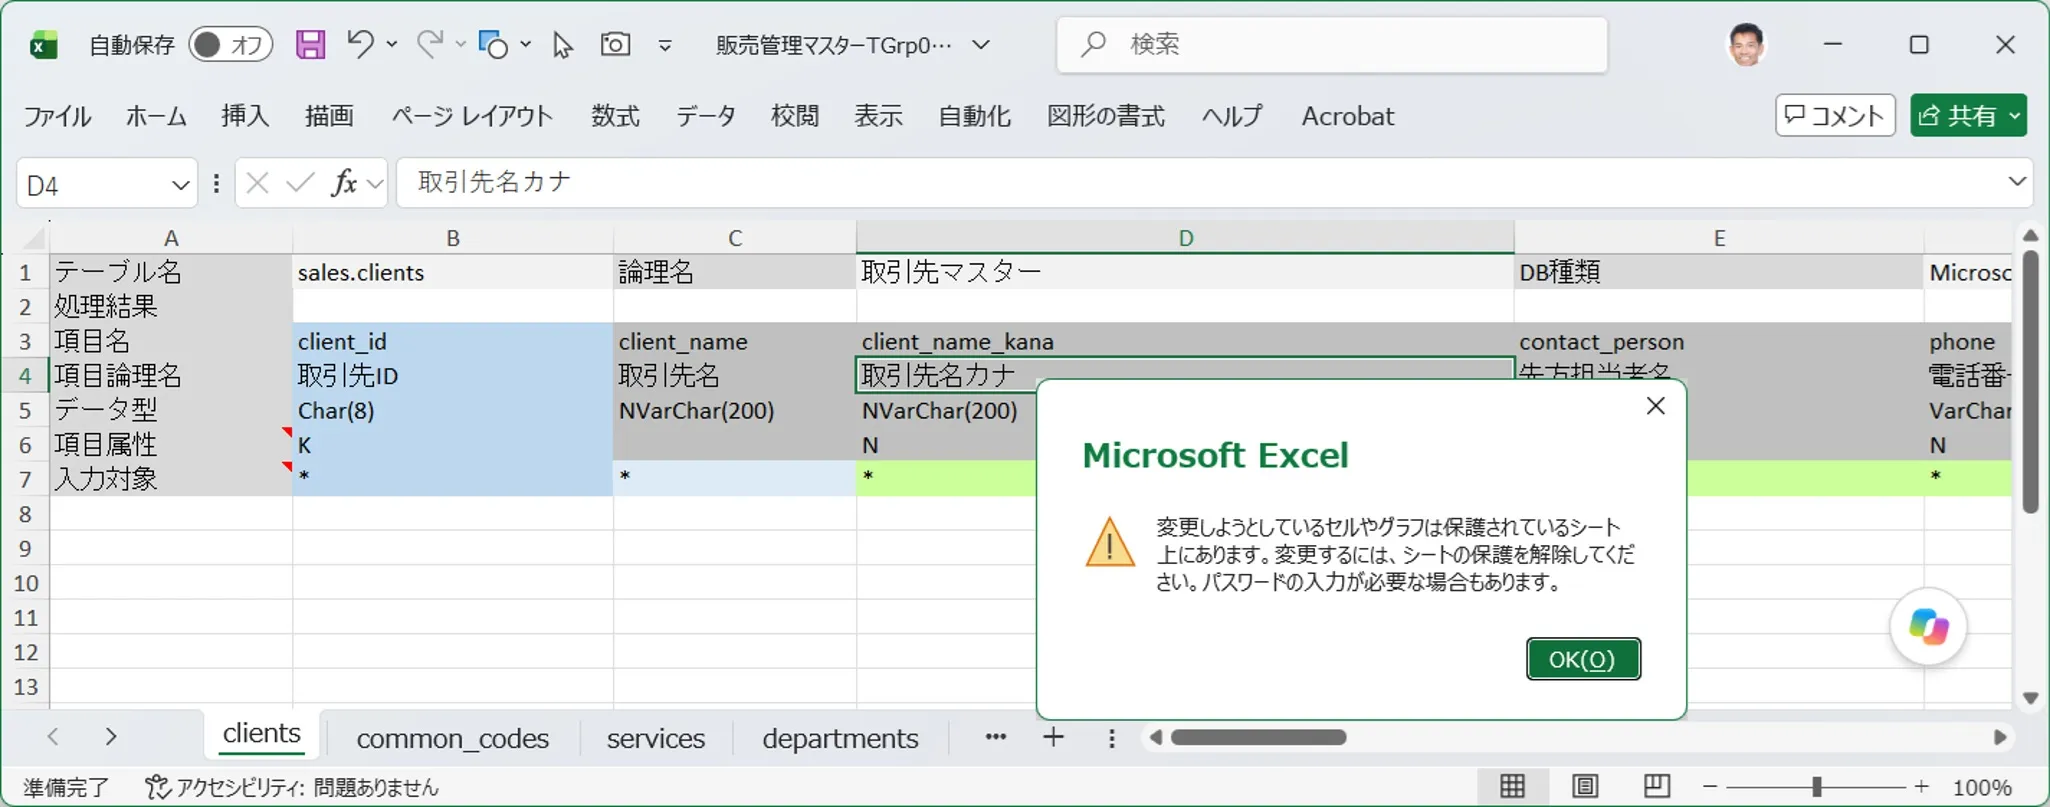Select the pointer select objects icon
The image size is (2050, 807).
click(x=563, y=45)
